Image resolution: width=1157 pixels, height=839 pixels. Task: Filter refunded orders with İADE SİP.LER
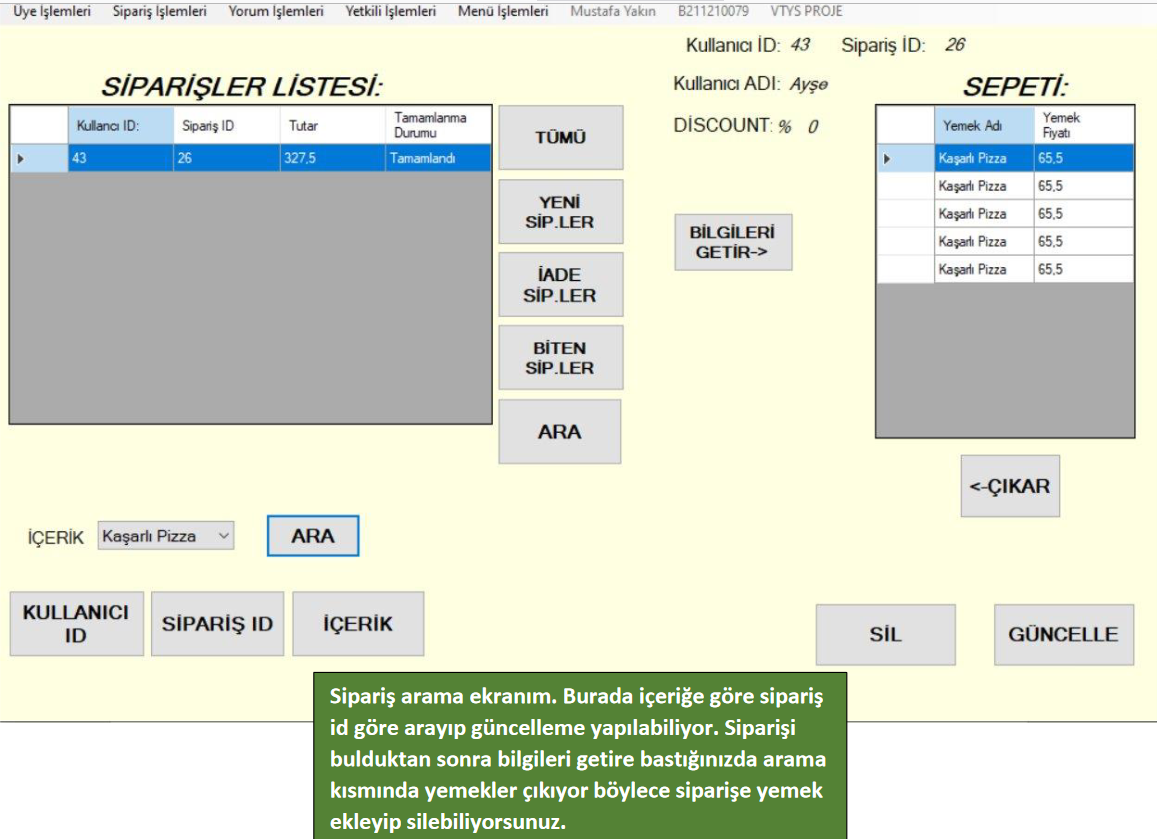[x=560, y=285]
